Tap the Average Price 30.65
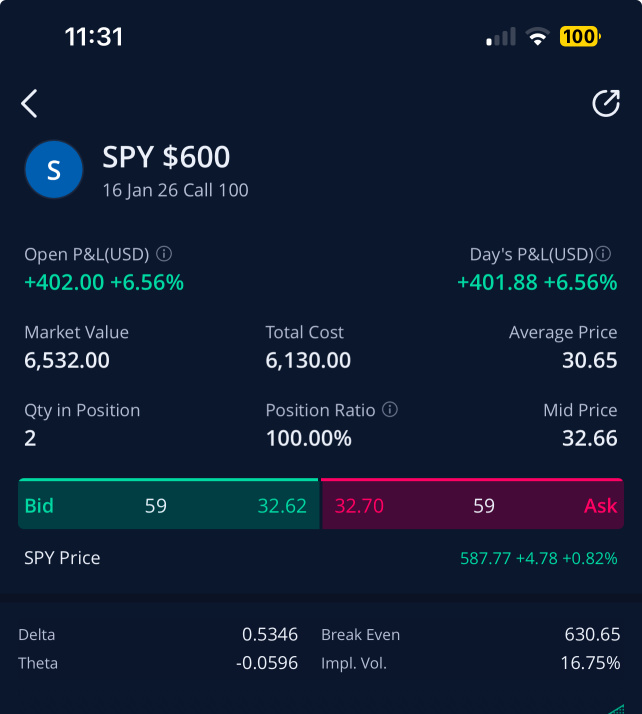The image size is (642, 714). coord(590,360)
